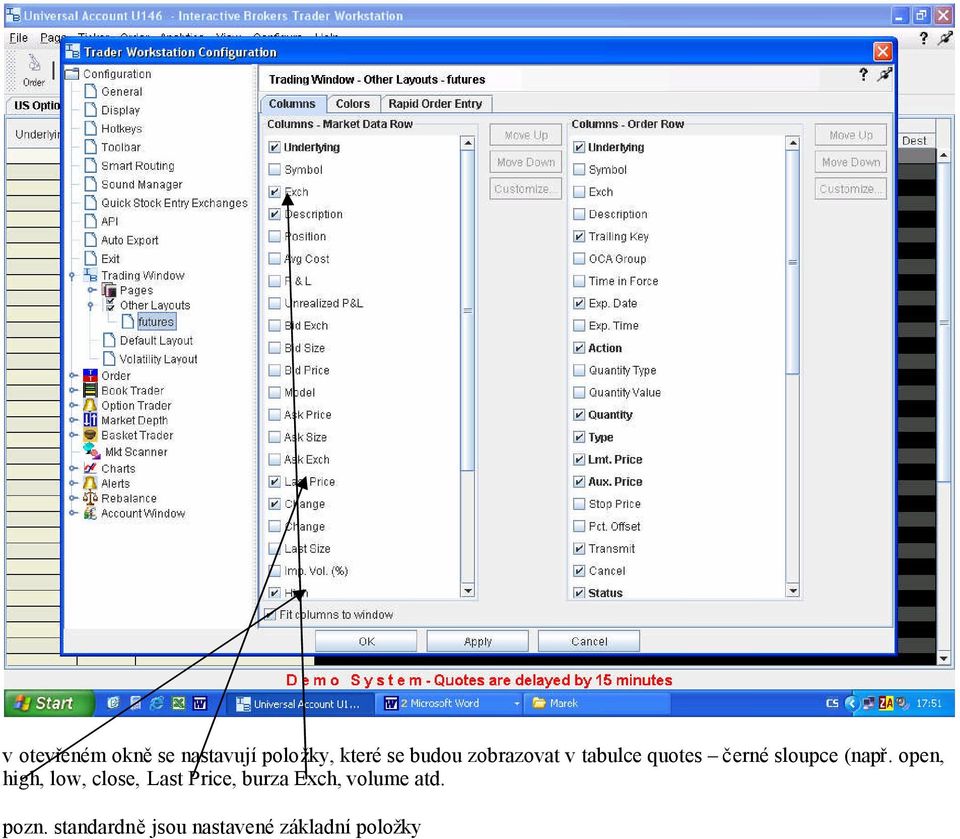Screen dimensions: 960x839
Task: Click the Order toolbar icon in the main window
Action: (x=34, y=69)
